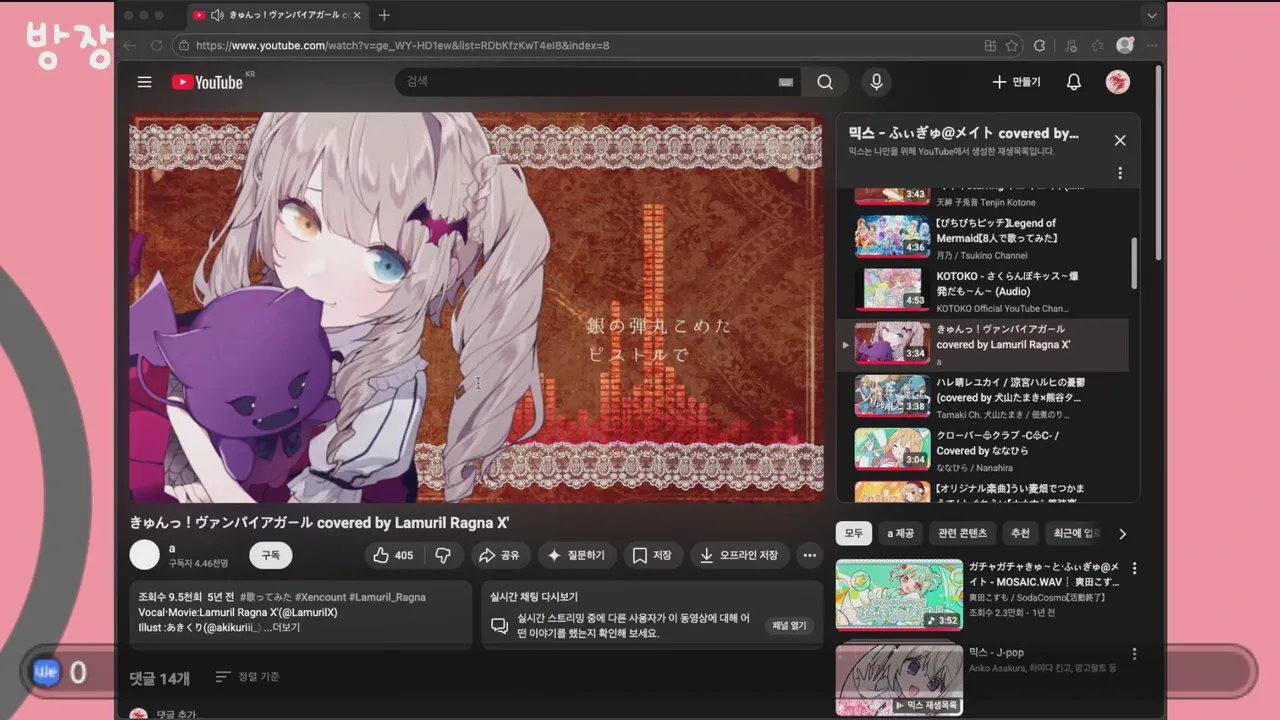Open the browser three-dot settings menu
The height and width of the screenshot is (720, 1280).
(1152, 45)
